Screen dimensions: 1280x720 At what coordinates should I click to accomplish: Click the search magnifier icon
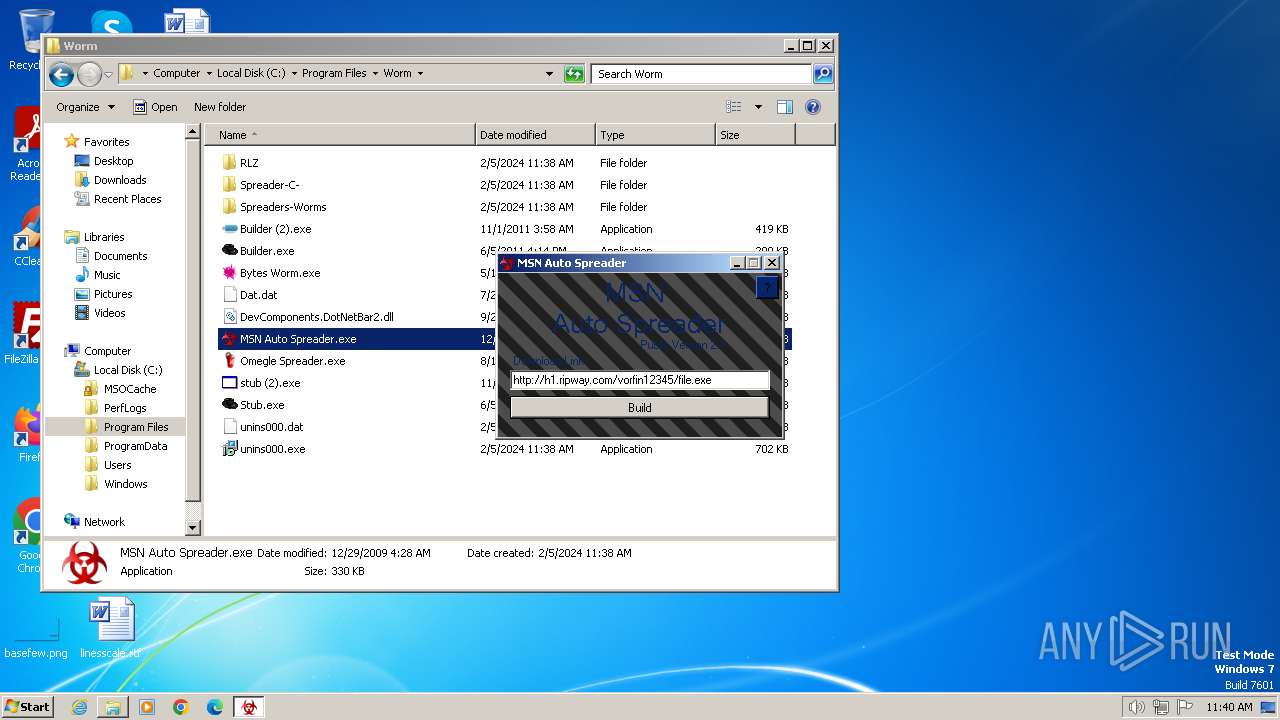tap(822, 74)
